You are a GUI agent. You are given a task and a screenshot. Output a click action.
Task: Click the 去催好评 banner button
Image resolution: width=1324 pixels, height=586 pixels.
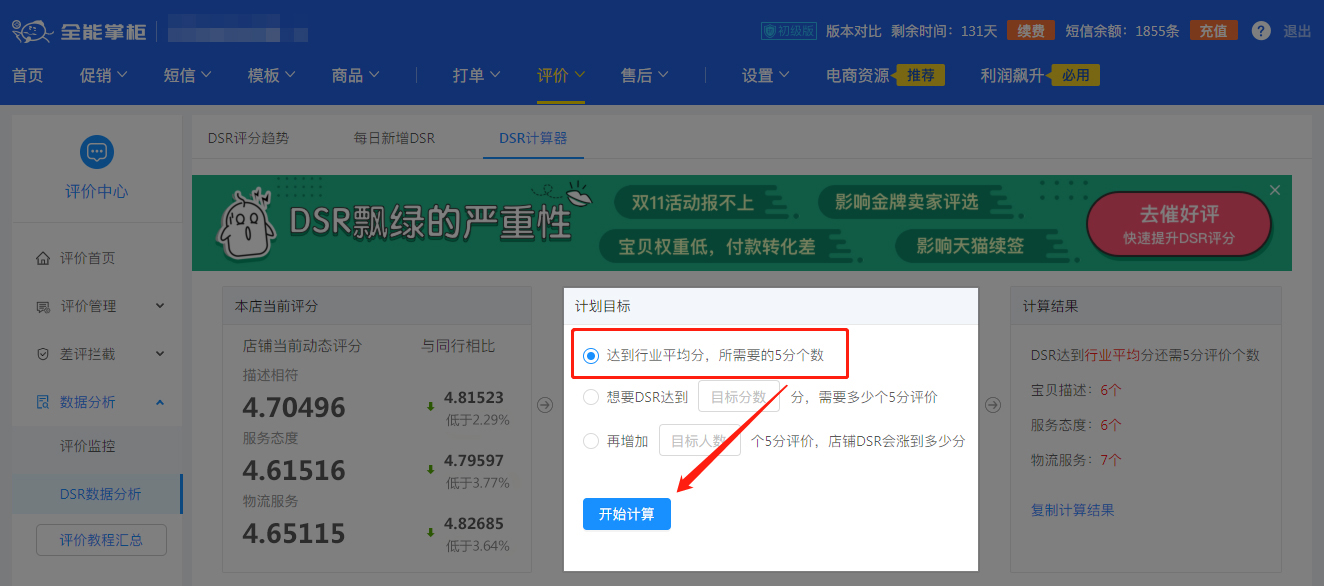pos(1179,224)
